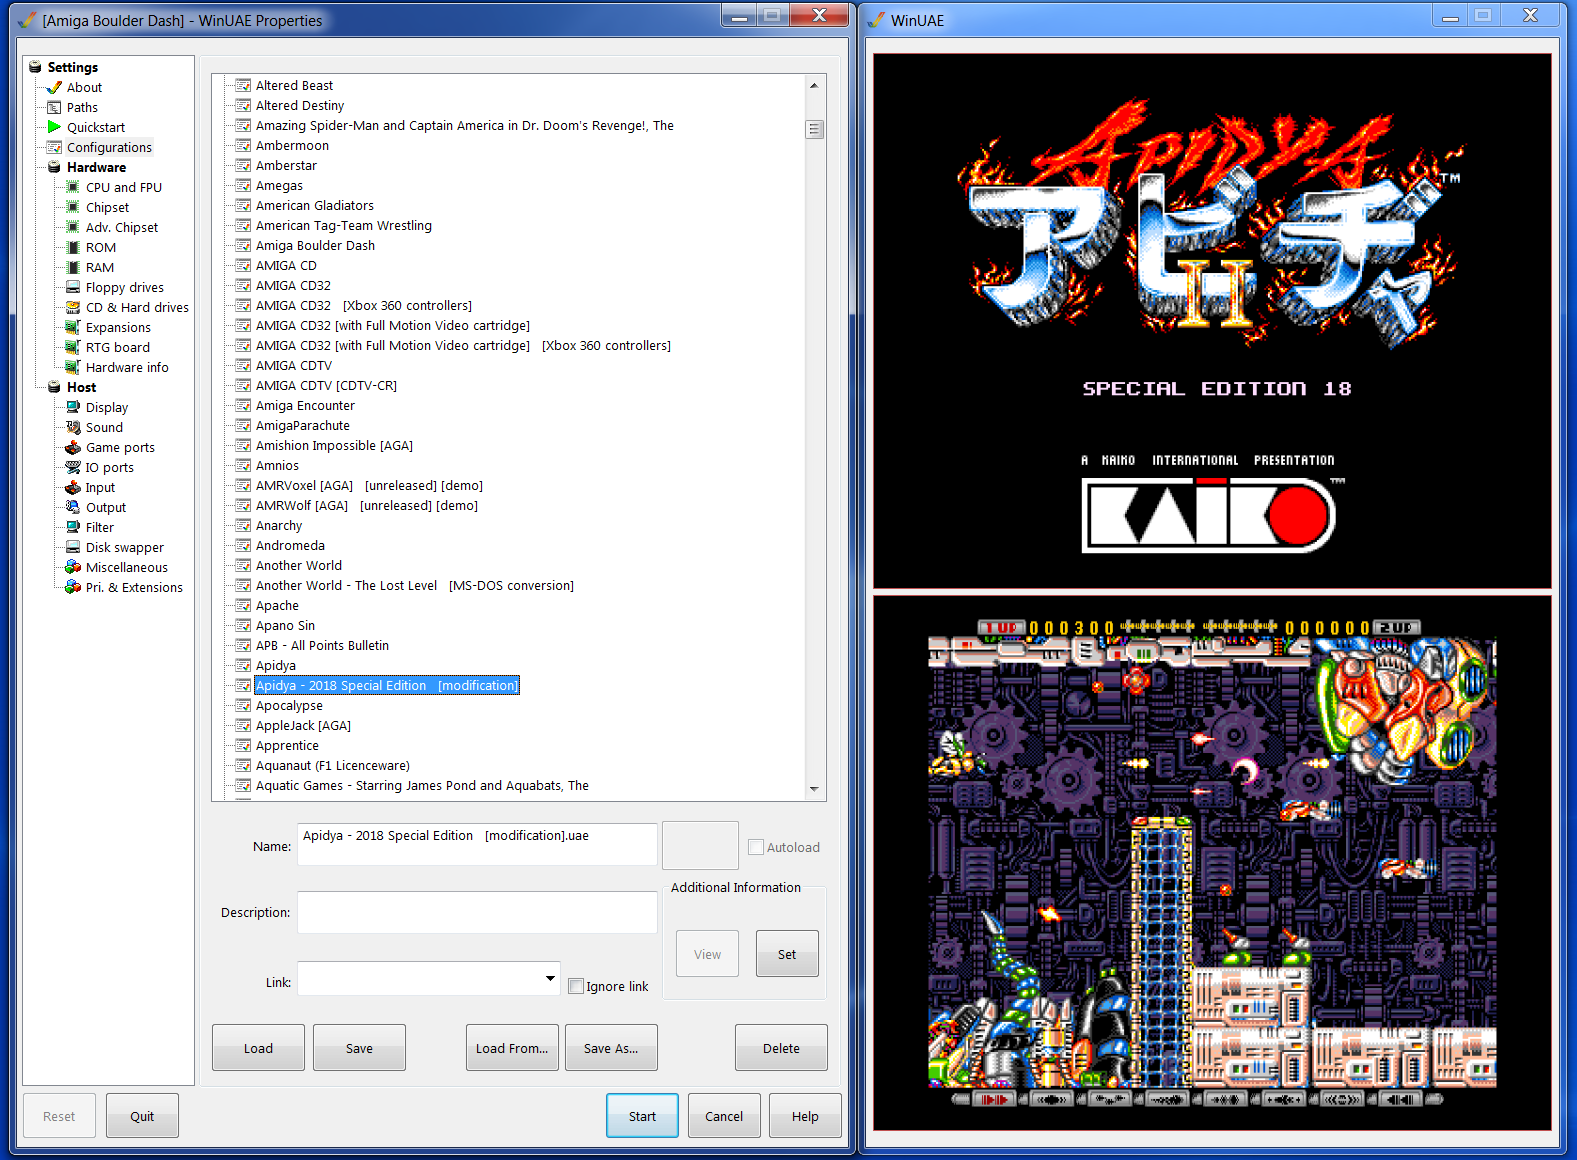Click the Quit button
The width and height of the screenshot is (1577, 1160).
coord(142,1116)
